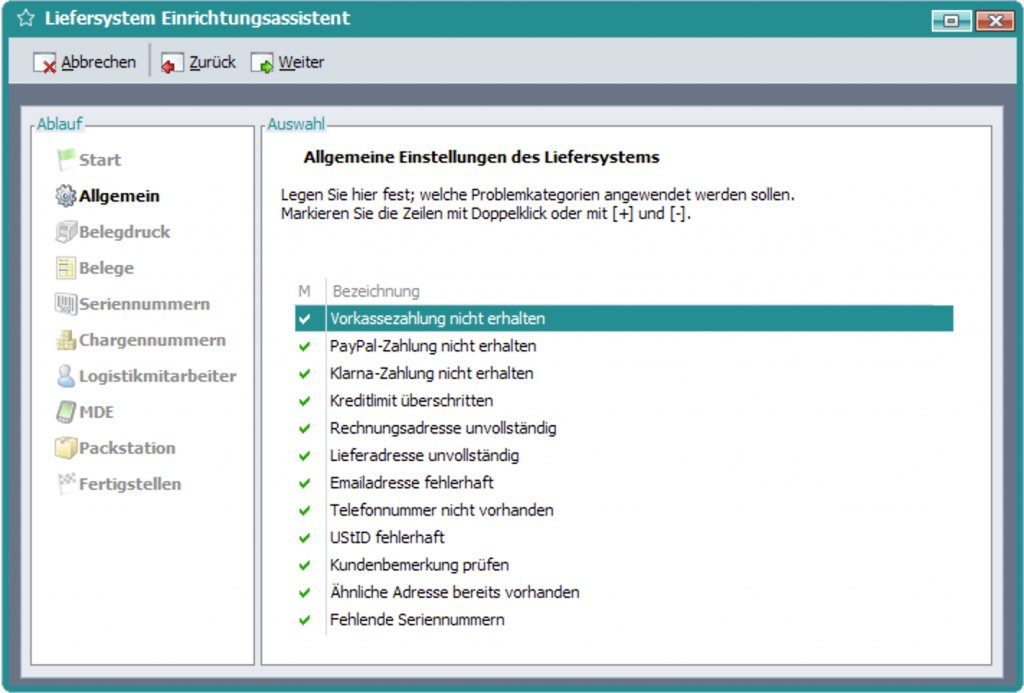Select row Lieferadresse unvollständig
The height and width of the screenshot is (693, 1024).
(424, 456)
